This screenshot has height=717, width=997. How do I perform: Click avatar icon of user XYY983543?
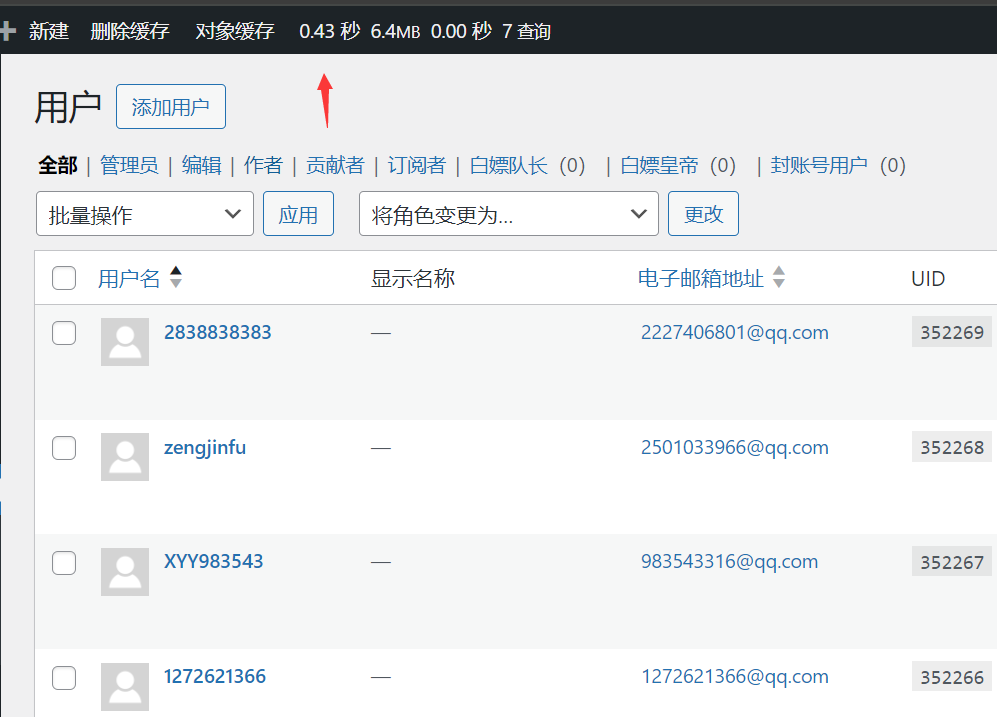coord(125,572)
